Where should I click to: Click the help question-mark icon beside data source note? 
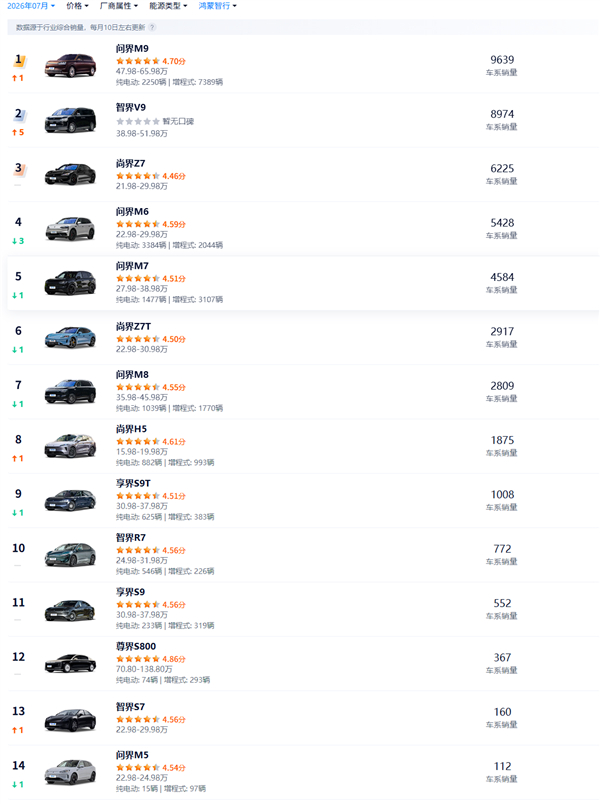[x=152, y=27]
